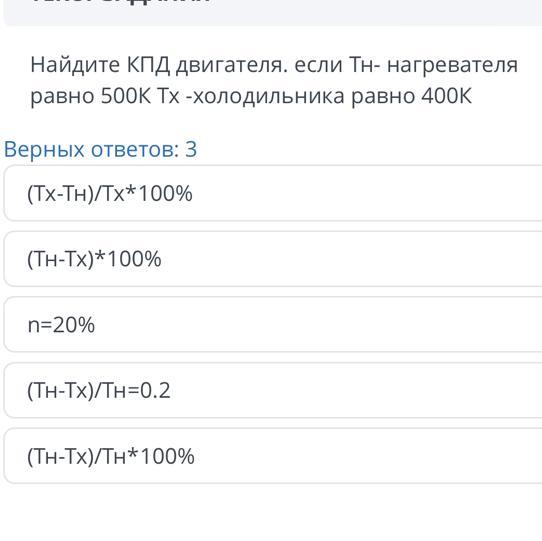The height and width of the screenshot is (541, 542).
Task: Click the 'Верных ответов: 3' label
Action: (100, 149)
